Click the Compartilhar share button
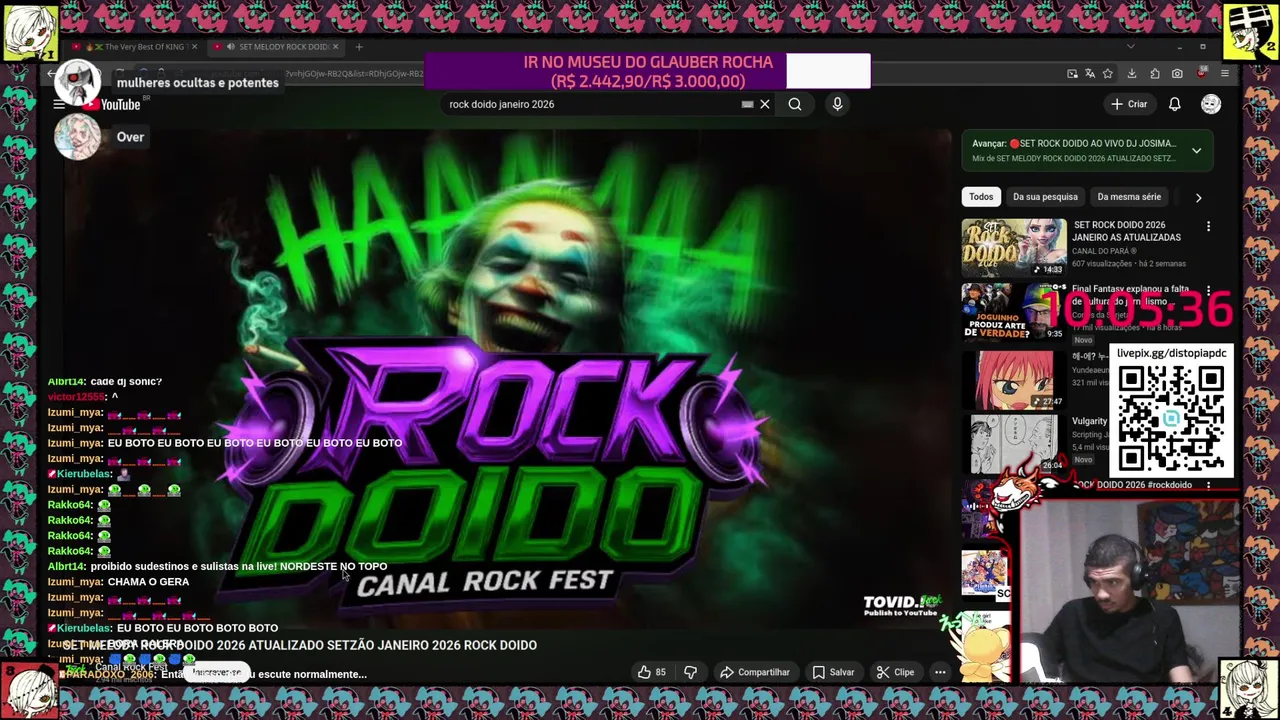 (x=755, y=672)
